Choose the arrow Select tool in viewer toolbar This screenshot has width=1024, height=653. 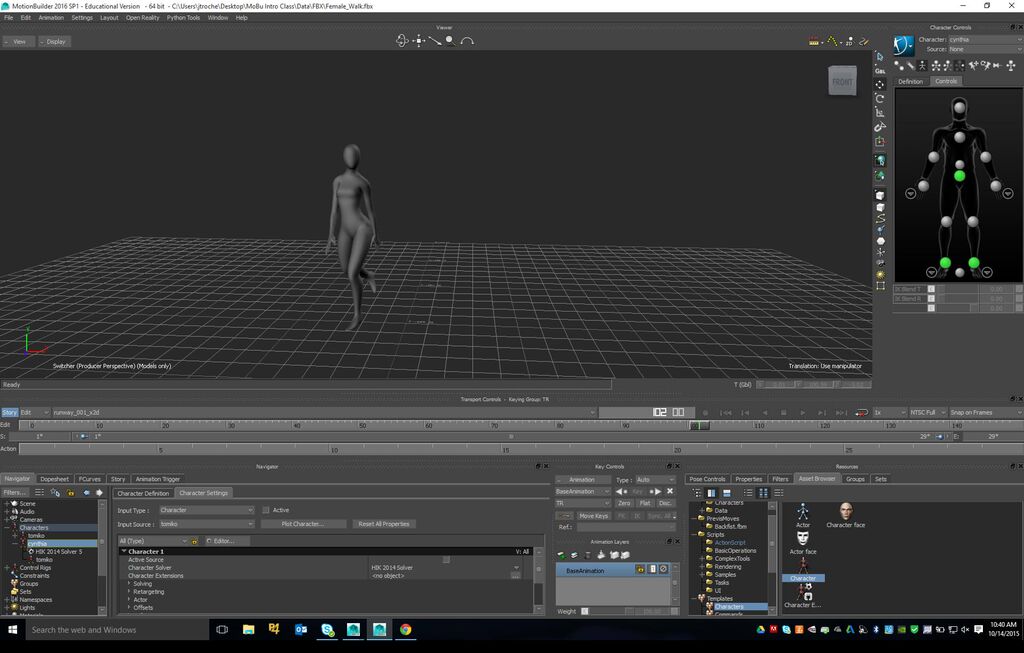tap(880, 57)
